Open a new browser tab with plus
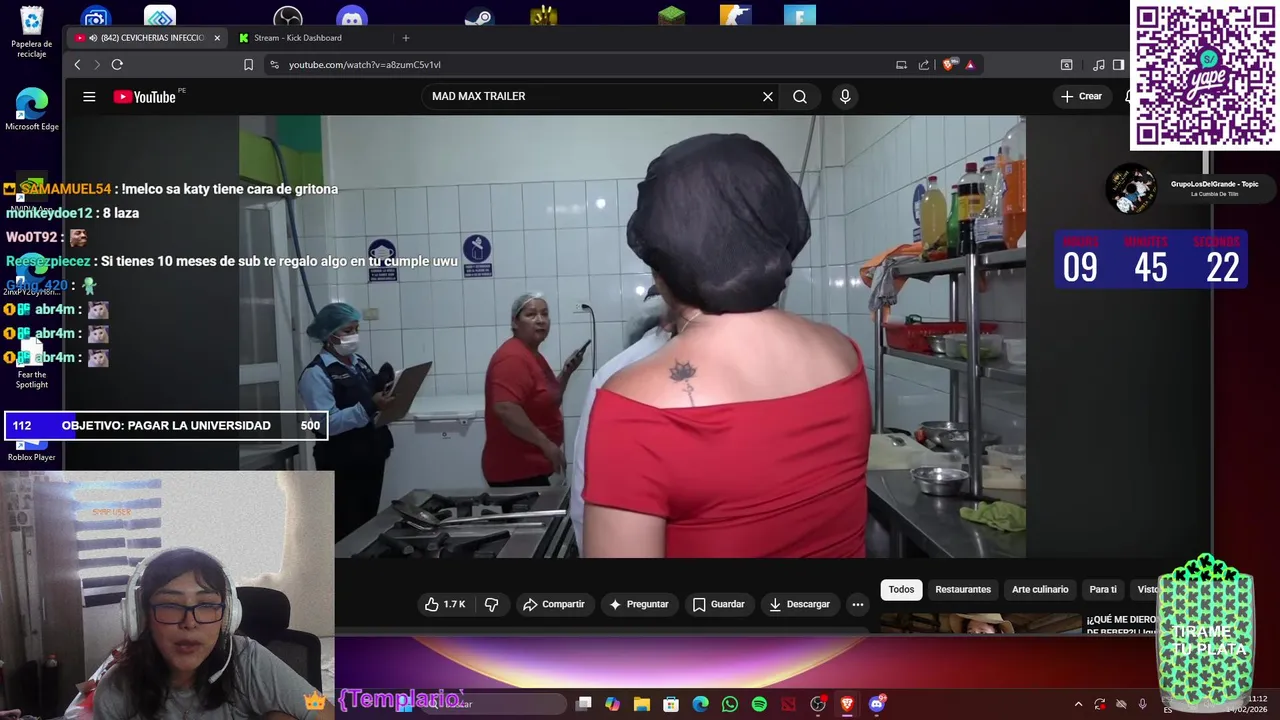1280x720 pixels. click(x=406, y=38)
